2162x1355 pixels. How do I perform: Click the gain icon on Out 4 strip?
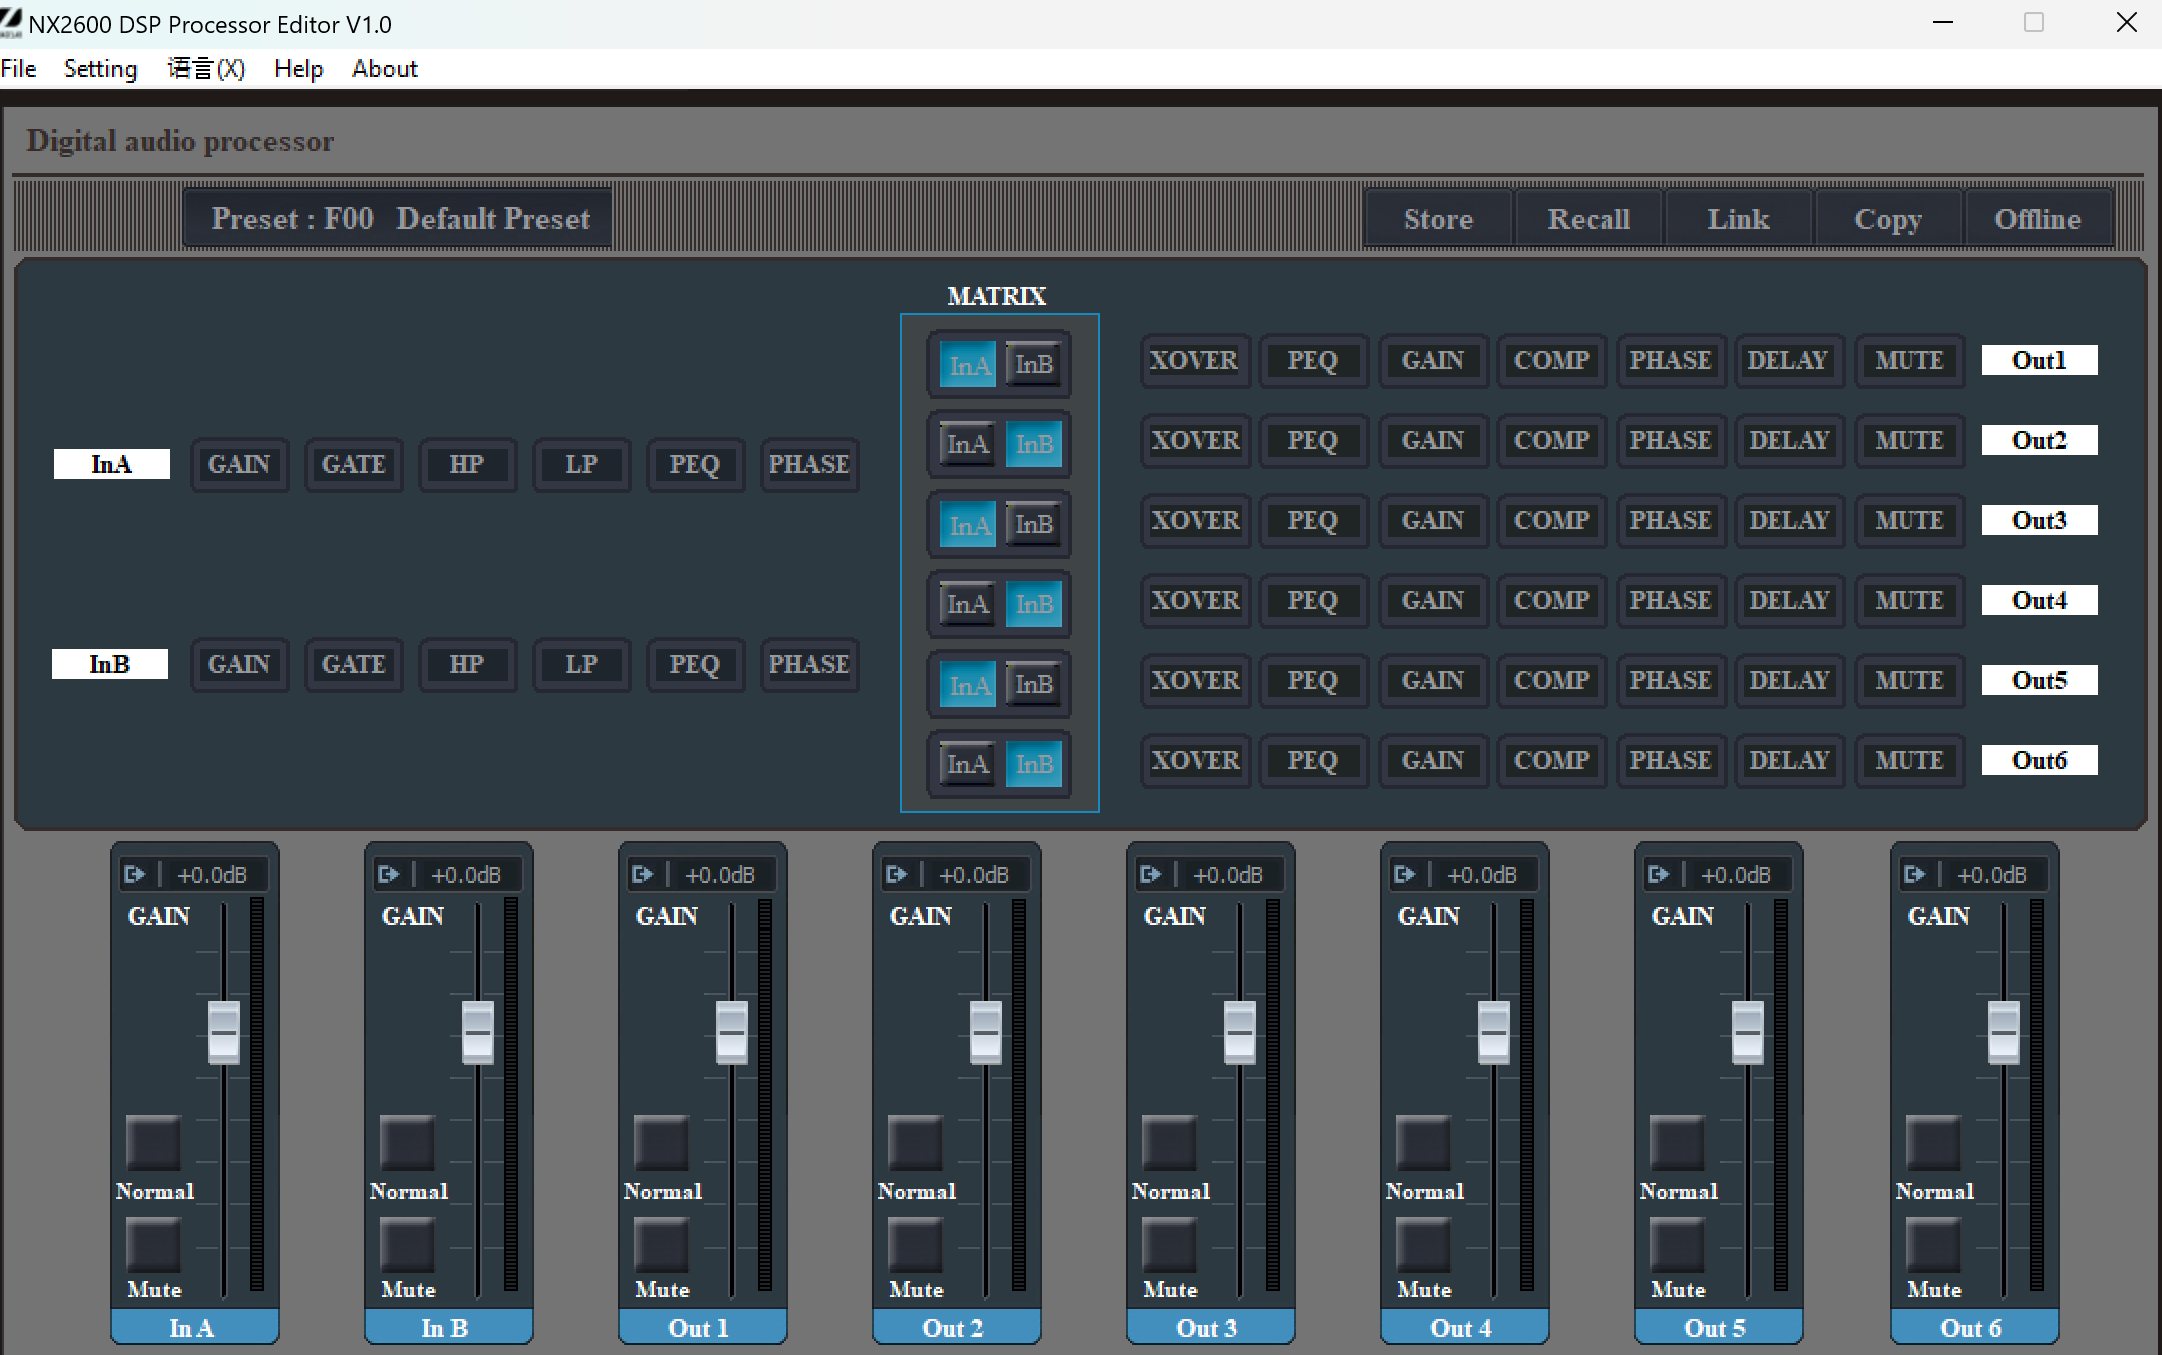[x=1404, y=875]
